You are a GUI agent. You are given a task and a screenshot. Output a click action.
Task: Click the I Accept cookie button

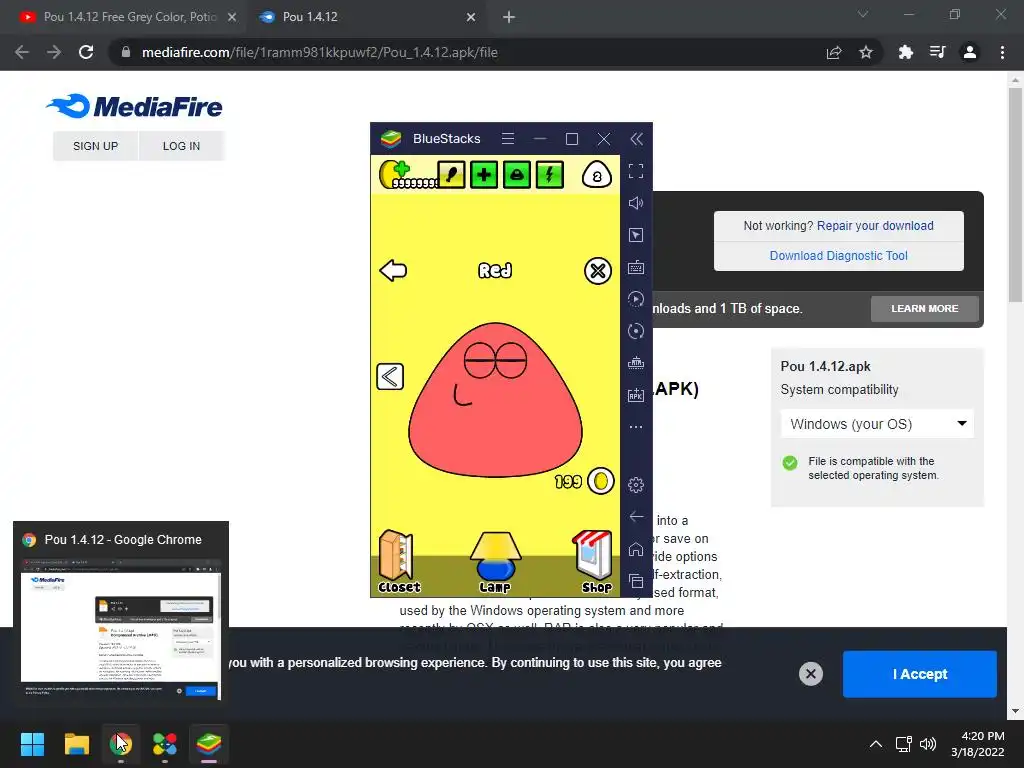coord(920,674)
